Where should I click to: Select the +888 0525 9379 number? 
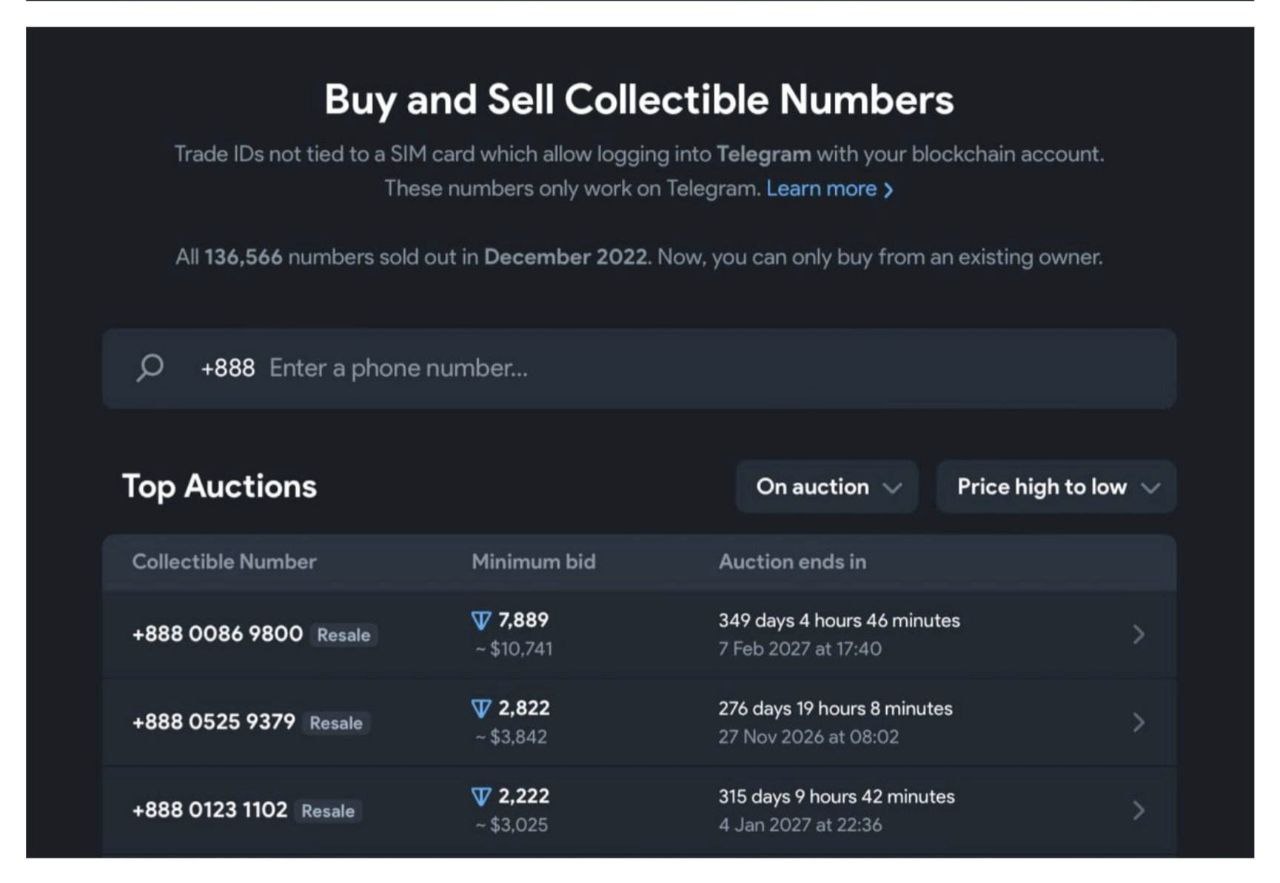pyautogui.click(x=213, y=722)
